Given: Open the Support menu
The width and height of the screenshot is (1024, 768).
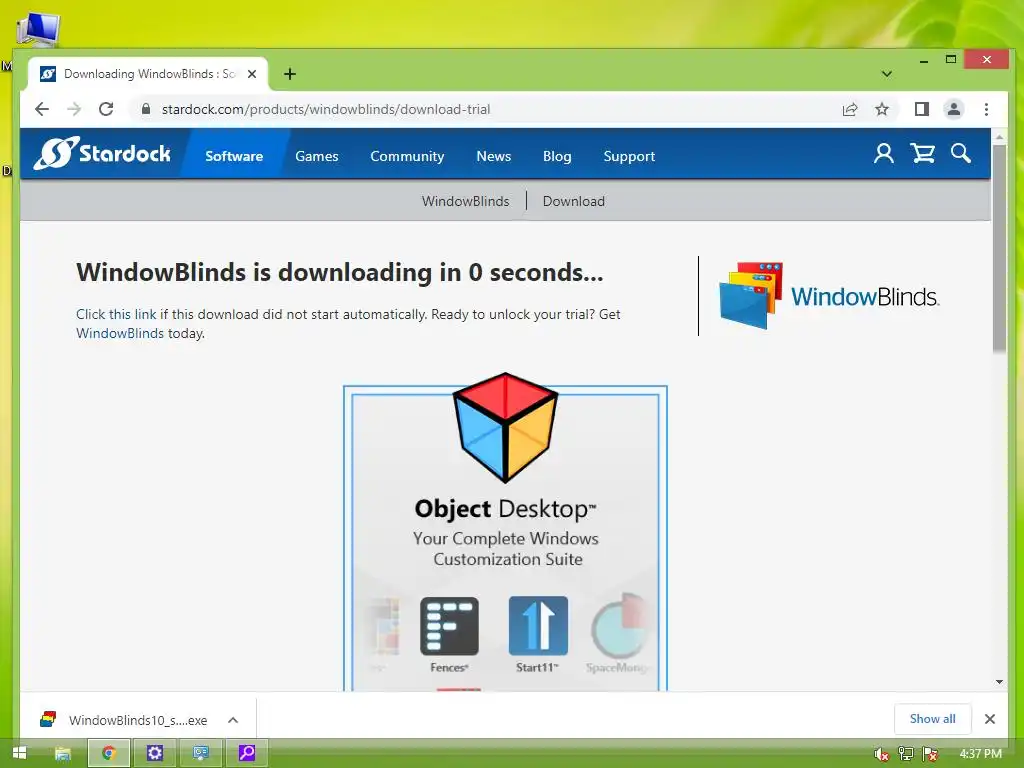Looking at the screenshot, I should 629,156.
